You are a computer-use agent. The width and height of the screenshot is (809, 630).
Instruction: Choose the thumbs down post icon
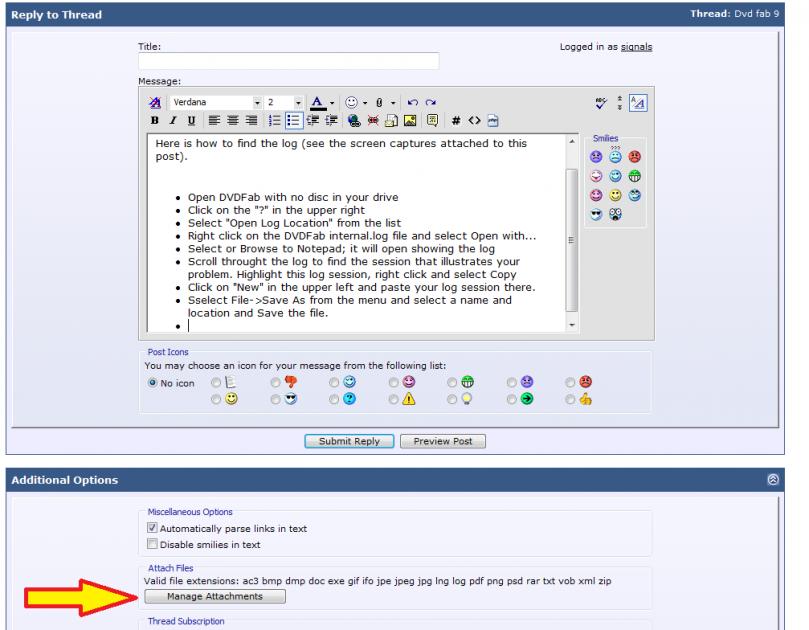pos(275,382)
